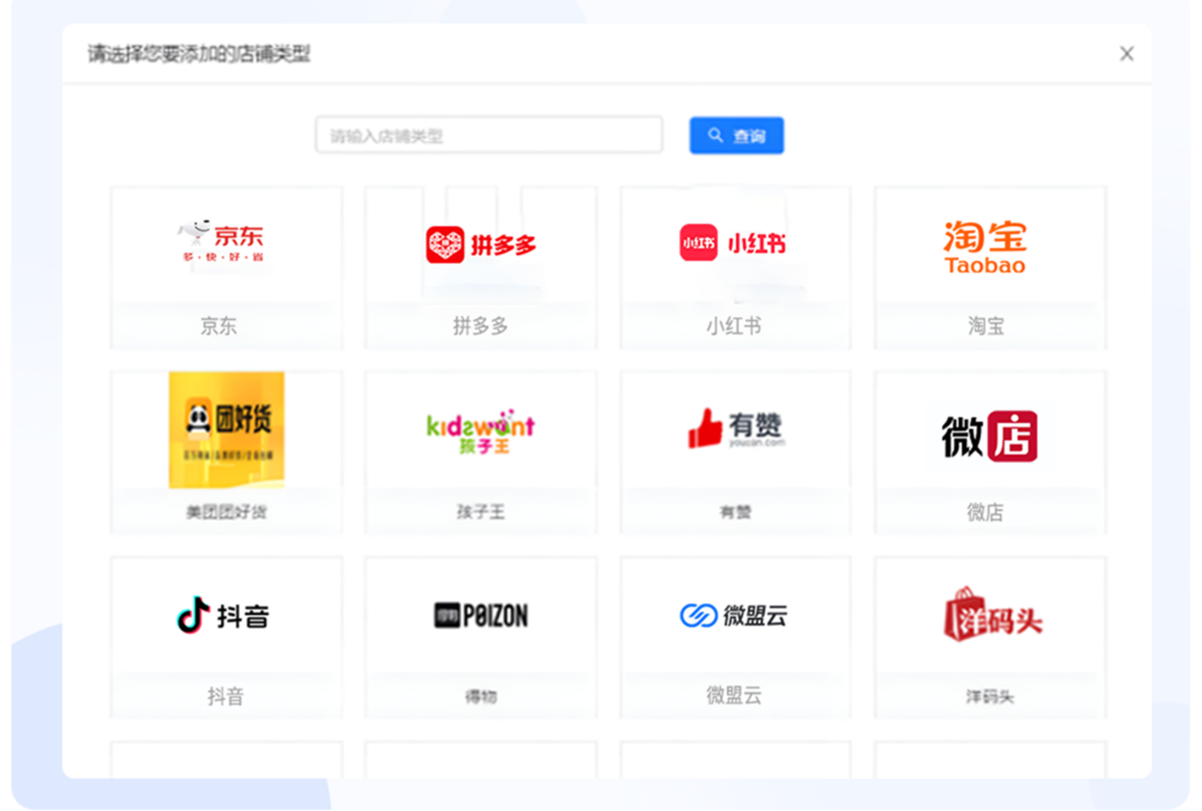Viewport: 1202px width, 811px height.
Task: Click the 抖音 caption below the logo
Action: [x=225, y=697]
